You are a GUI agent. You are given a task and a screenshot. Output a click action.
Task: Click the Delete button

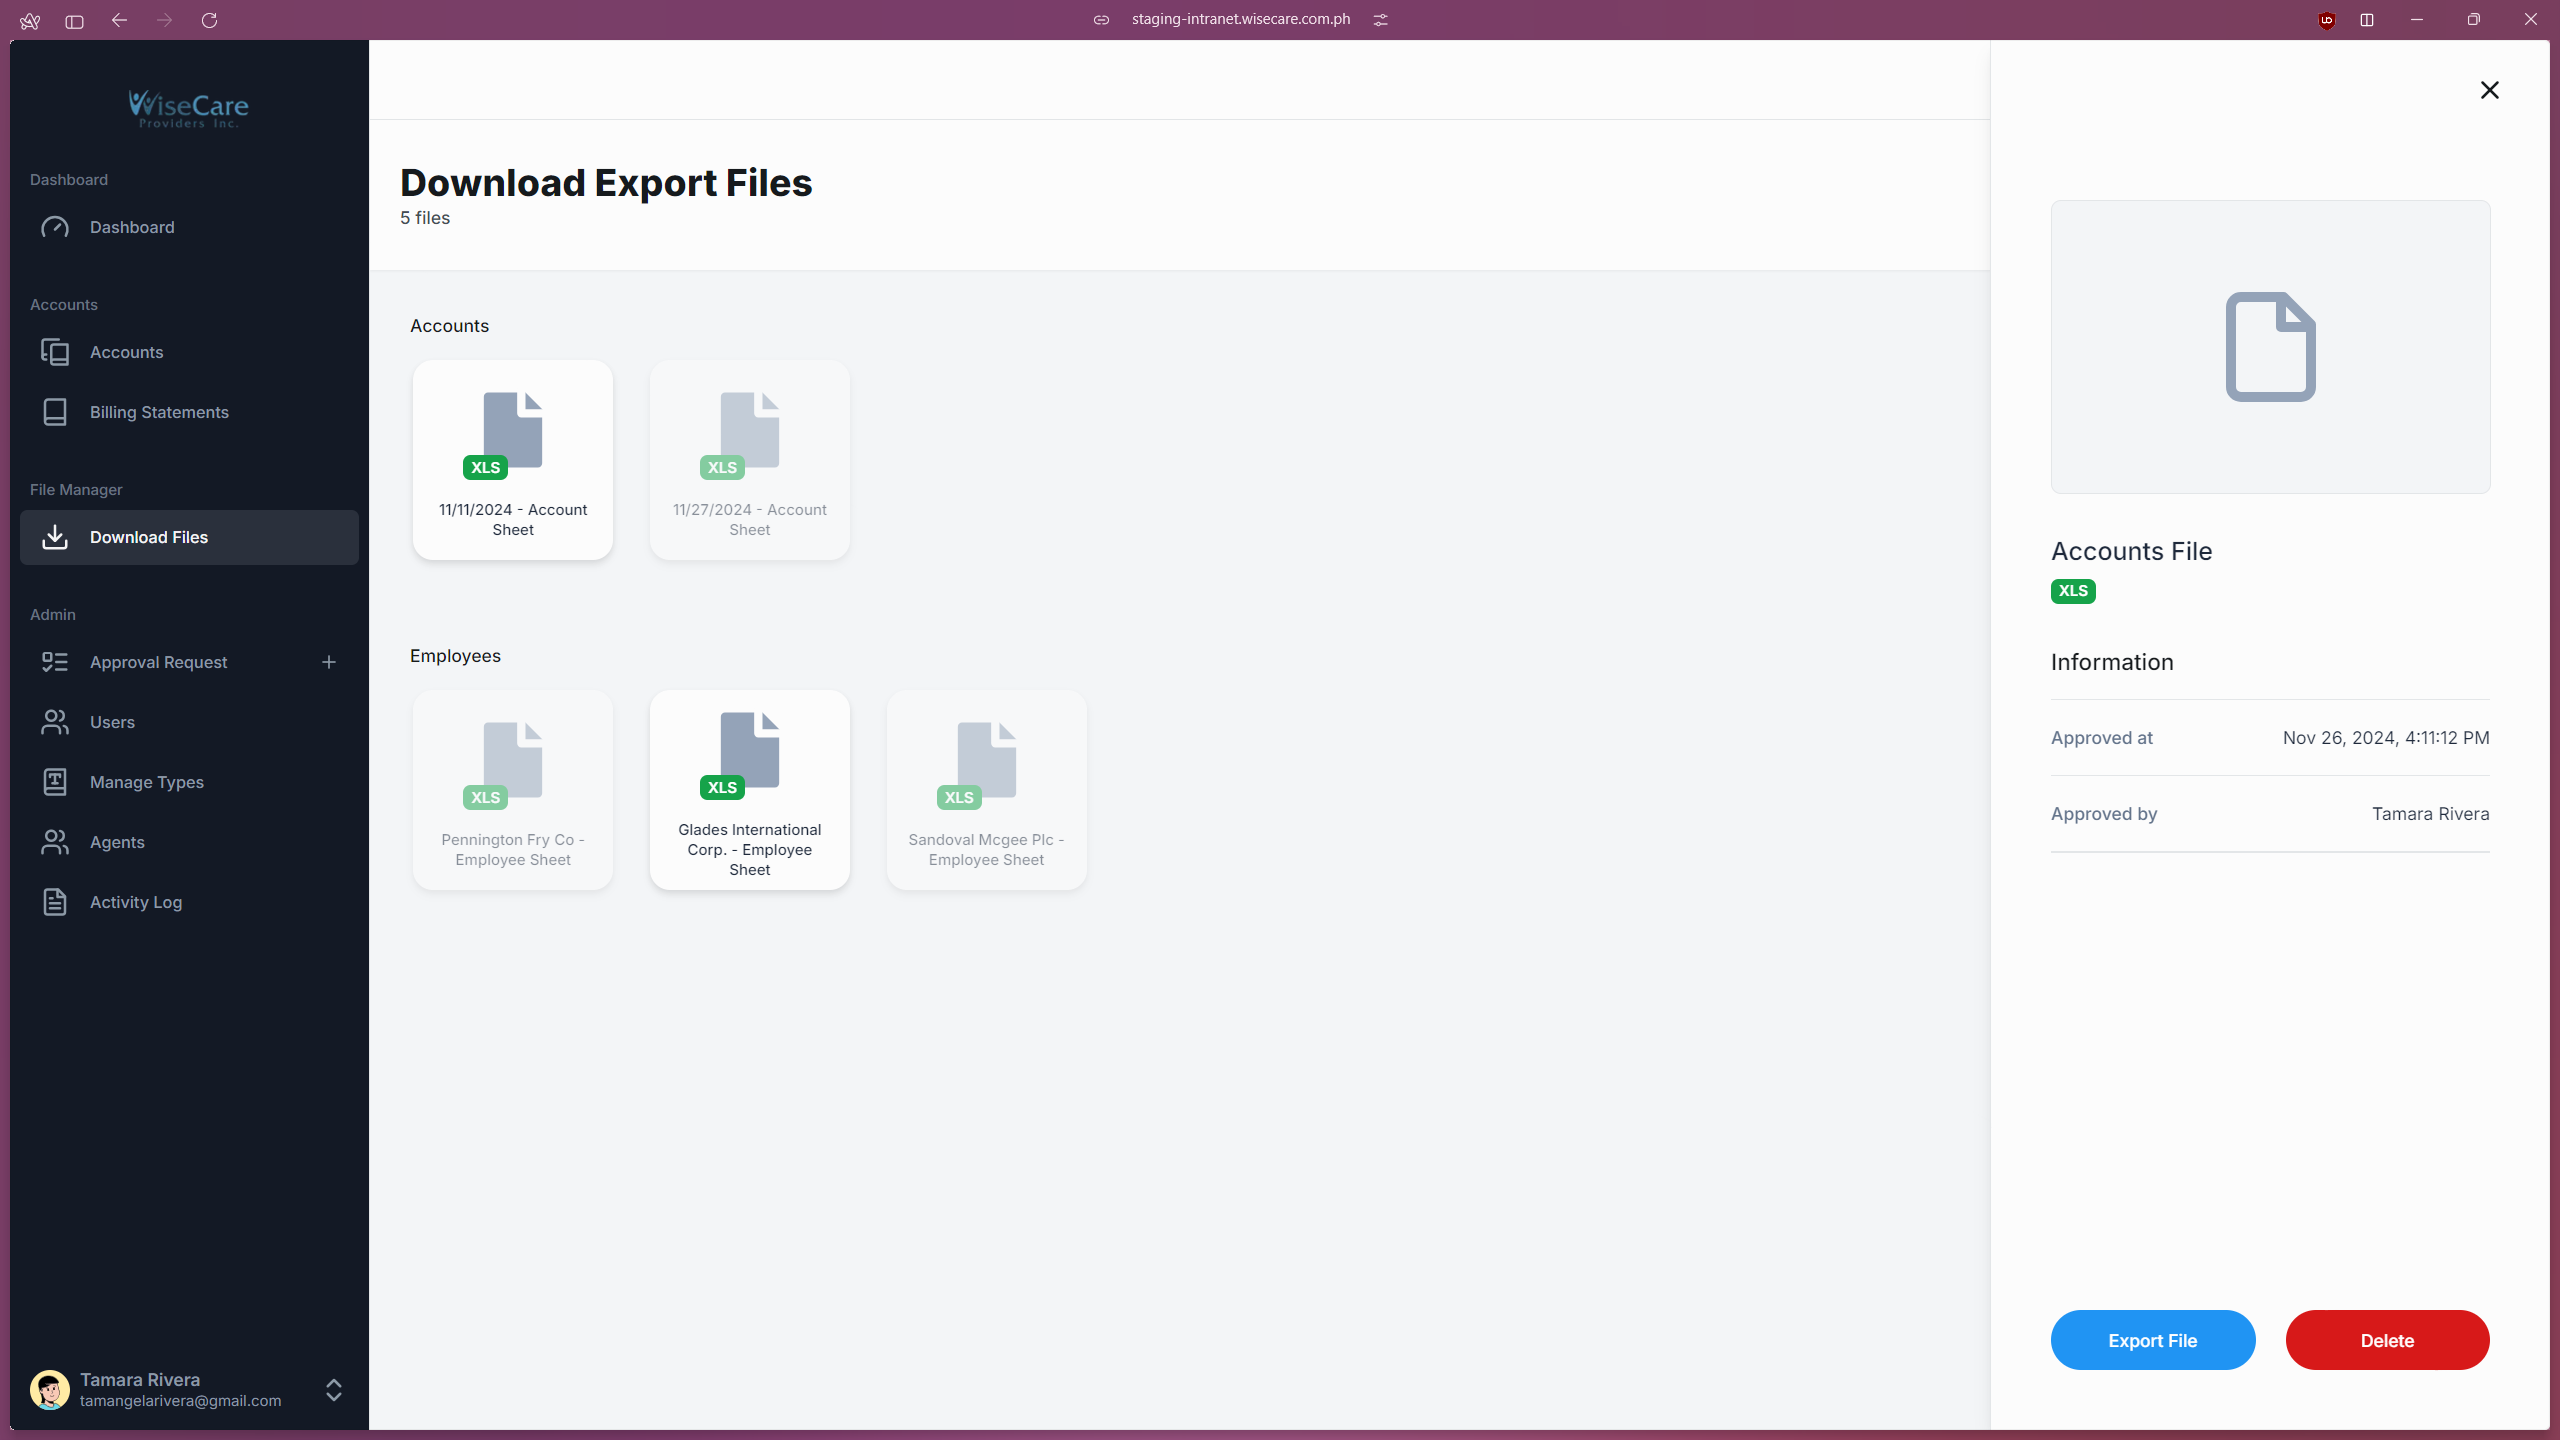coord(2387,1340)
